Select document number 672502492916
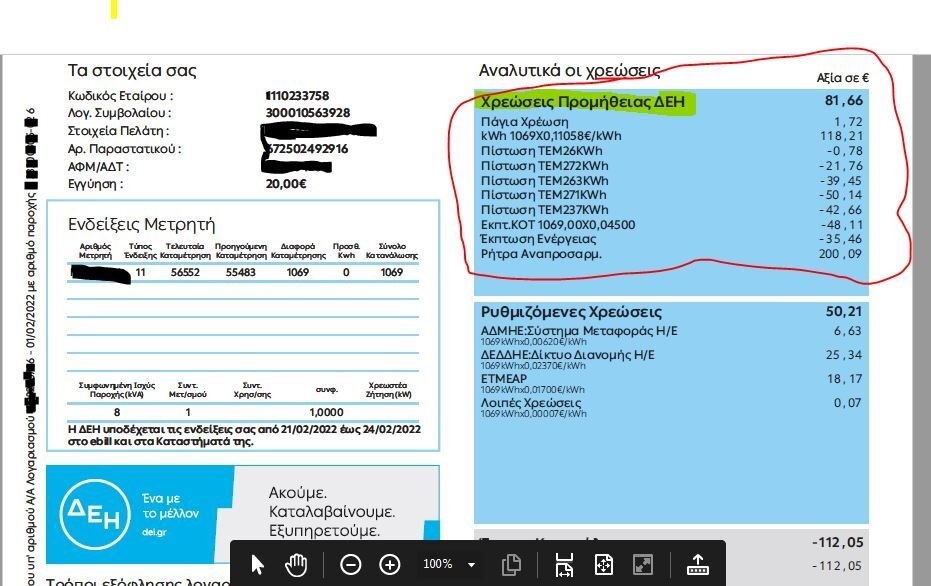The image size is (931, 586). tap(308, 148)
